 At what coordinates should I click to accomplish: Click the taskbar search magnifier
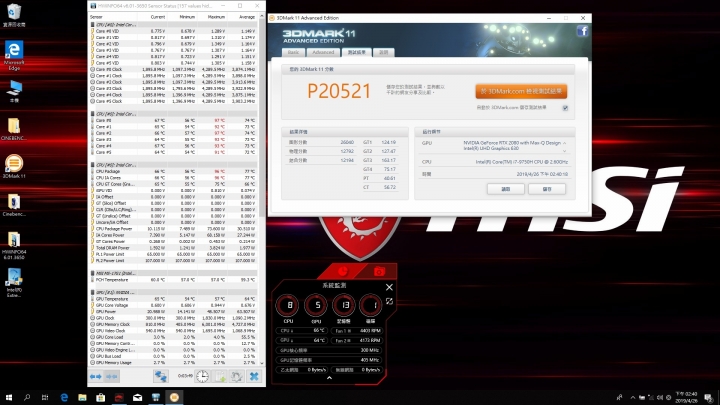point(27,398)
